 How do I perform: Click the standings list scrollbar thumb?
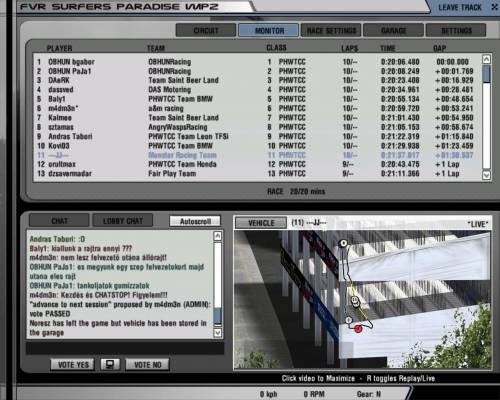pos(486,74)
